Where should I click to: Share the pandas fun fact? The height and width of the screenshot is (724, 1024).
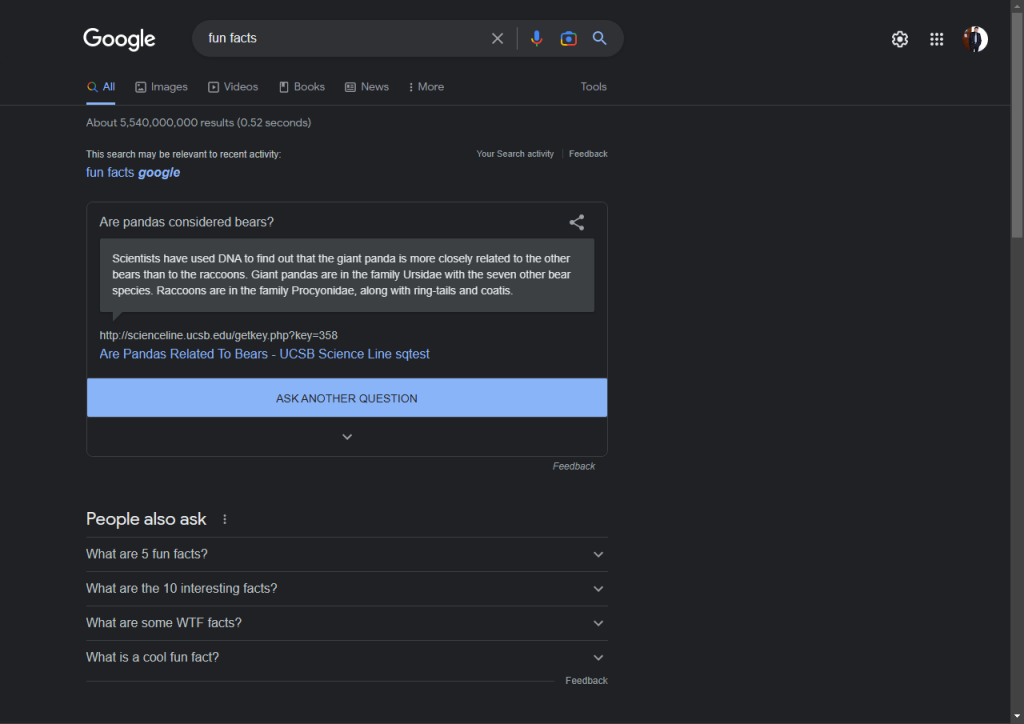(x=576, y=223)
